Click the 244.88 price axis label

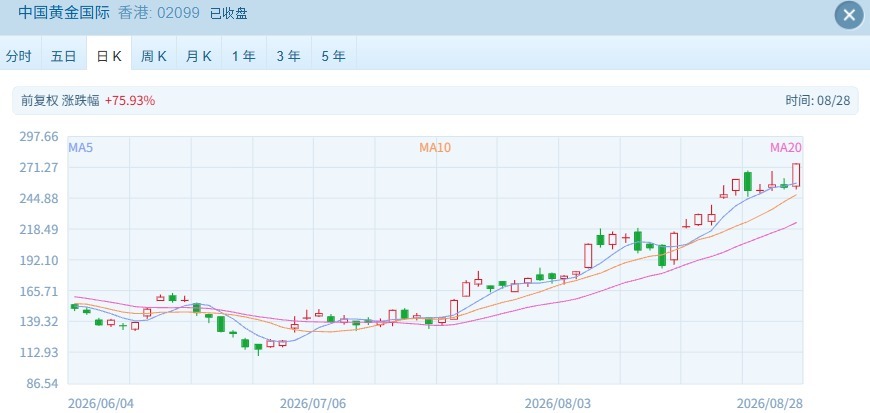click(x=39, y=198)
